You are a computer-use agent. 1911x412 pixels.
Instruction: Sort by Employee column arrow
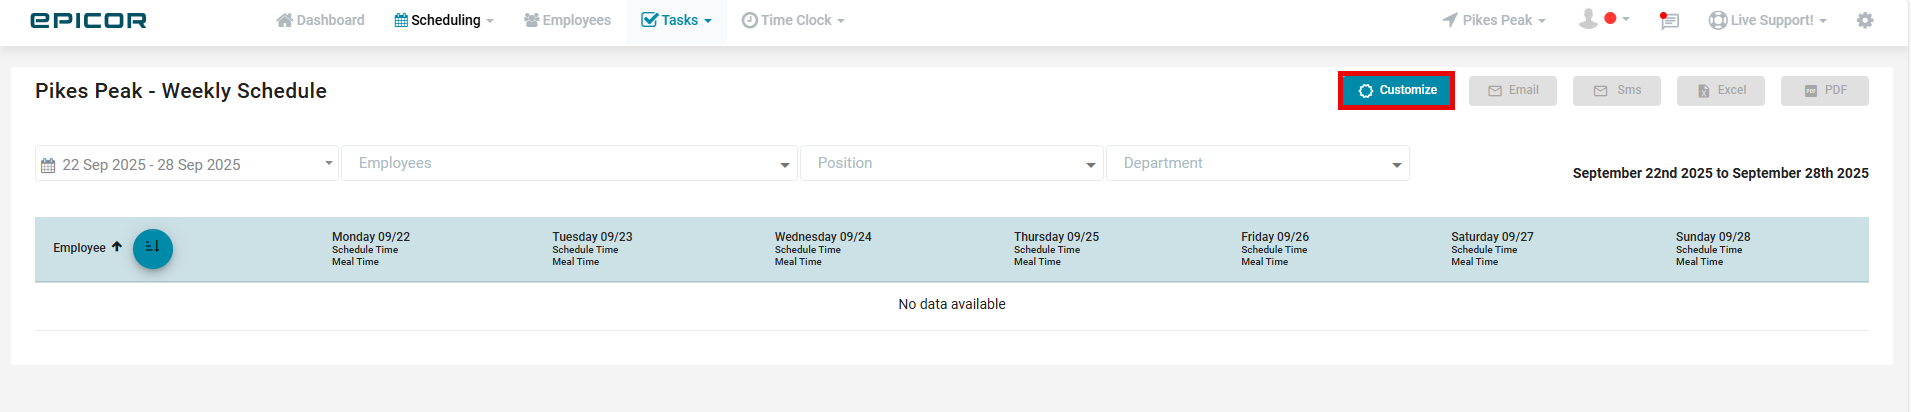[117, 247]
